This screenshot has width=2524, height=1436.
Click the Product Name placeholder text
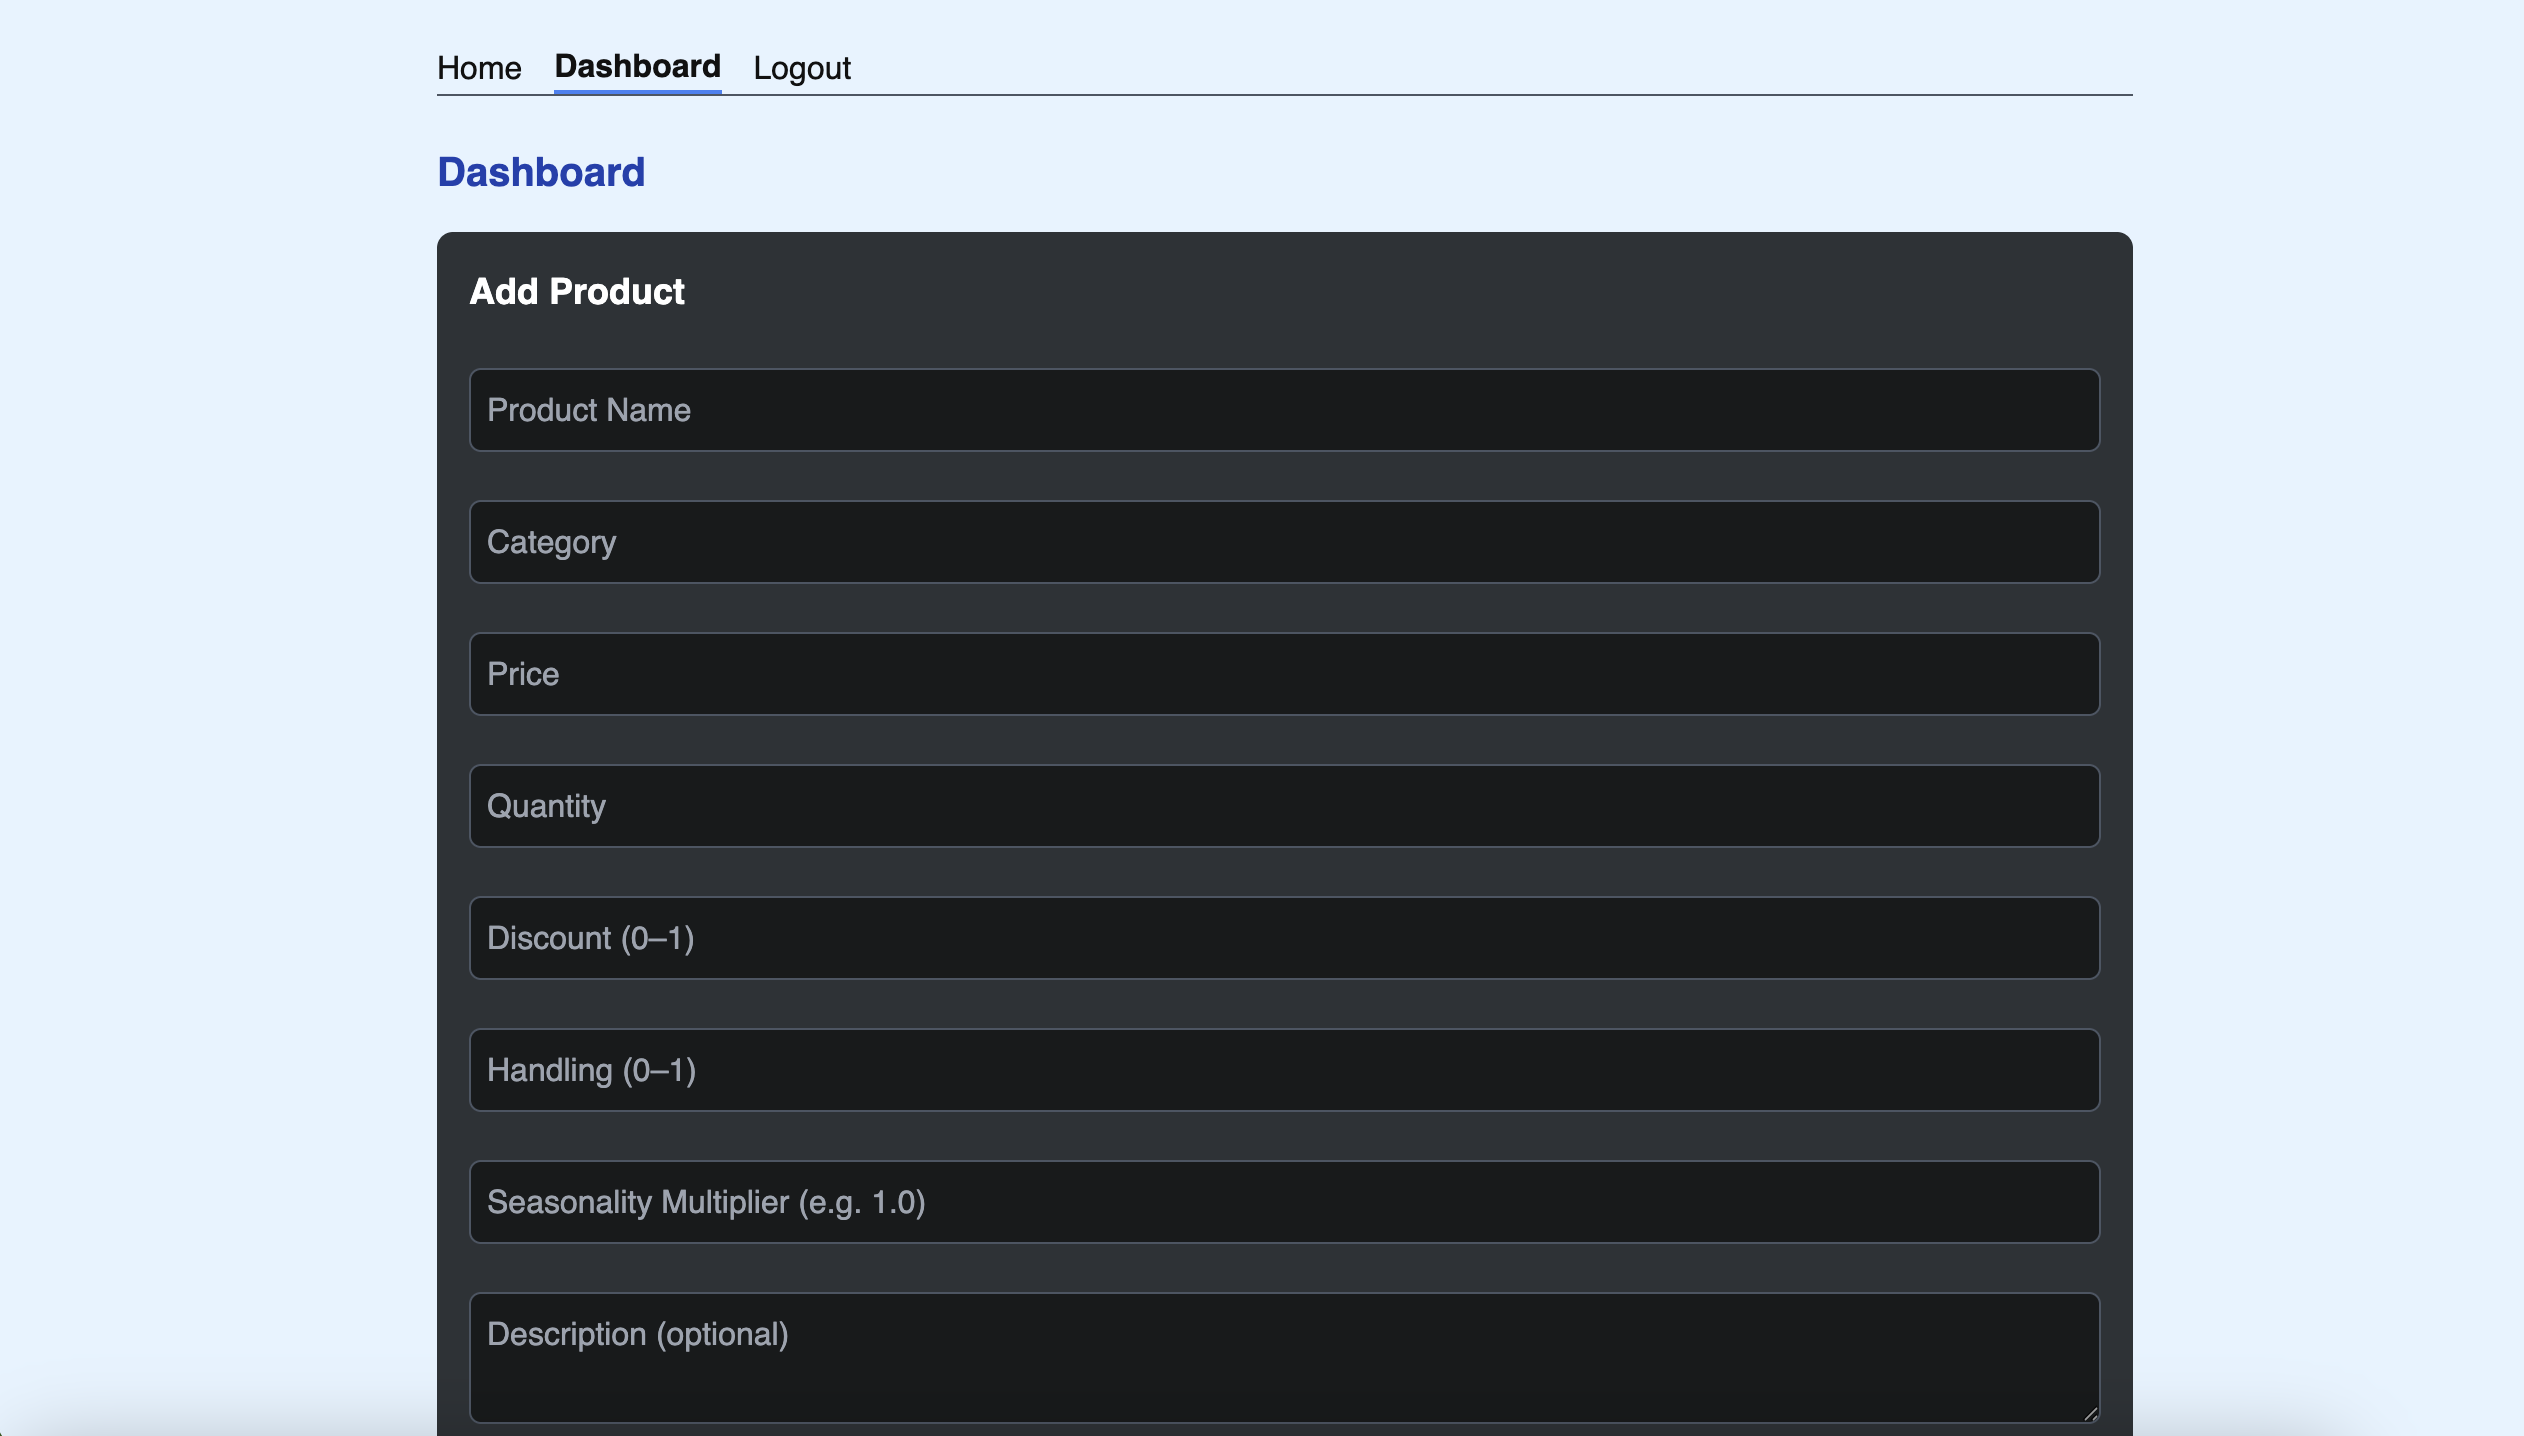click(x=588, y=410)
